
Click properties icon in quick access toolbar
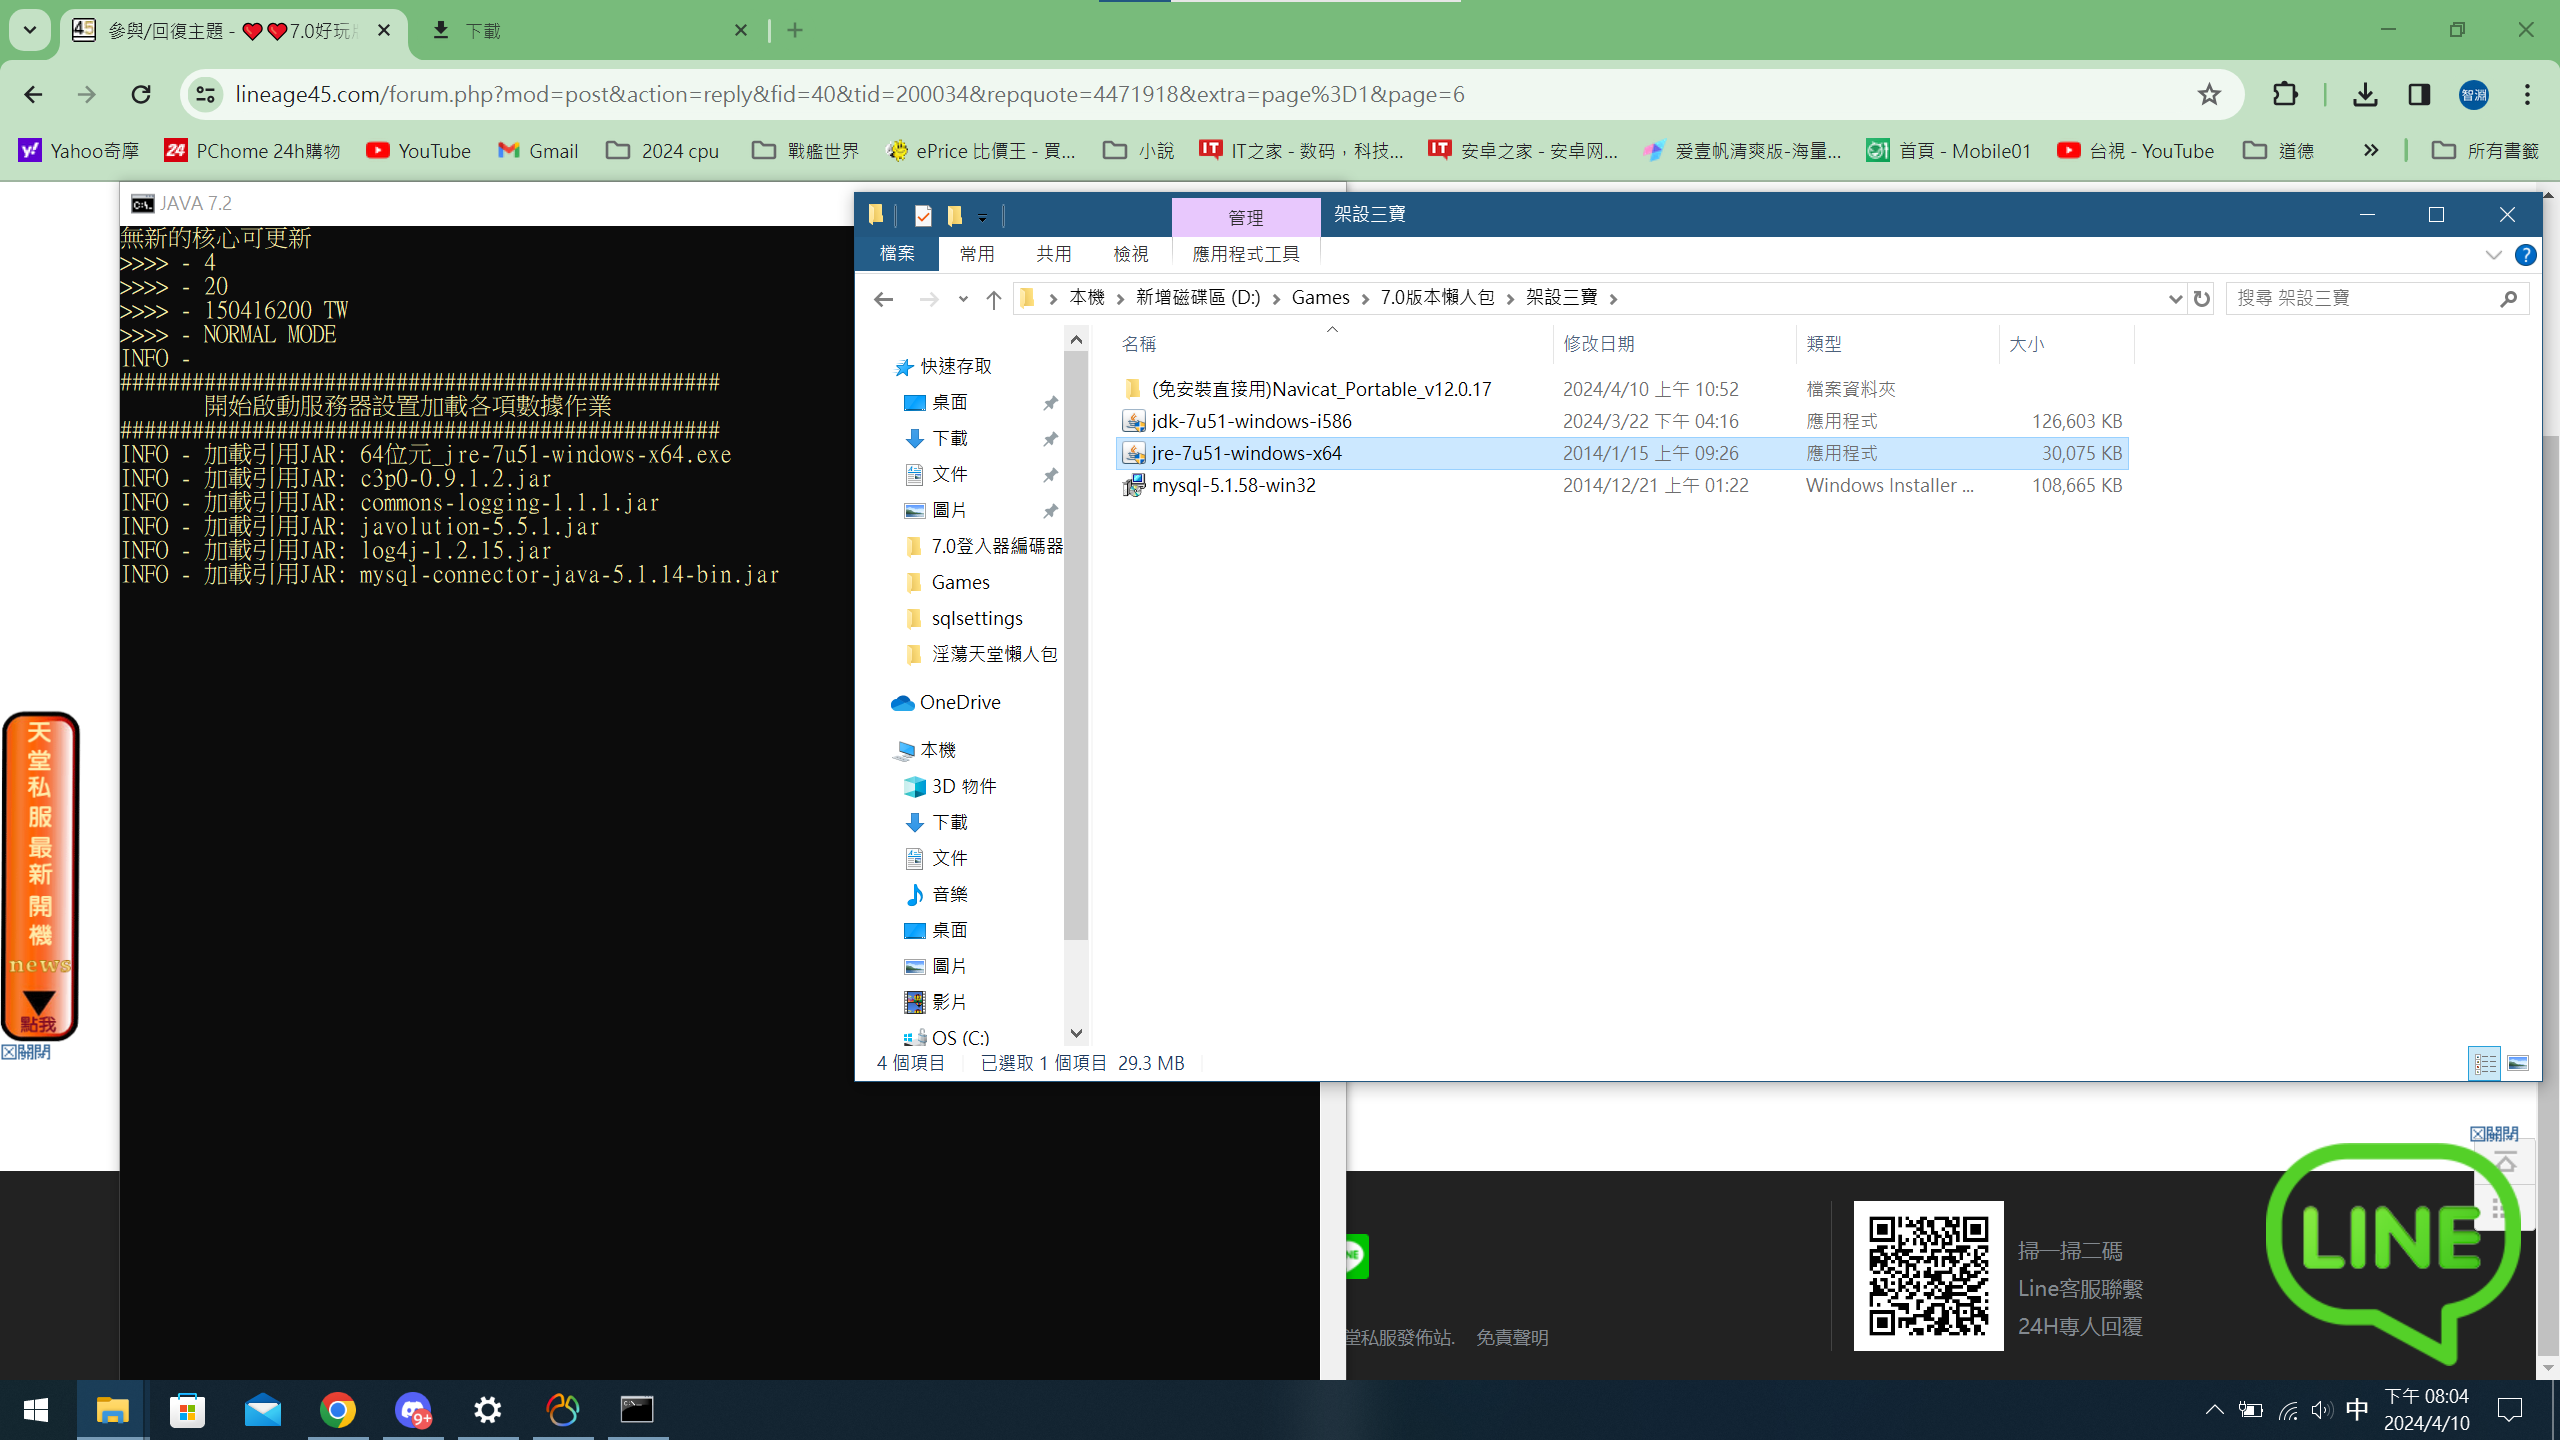[x=923, y=215]
